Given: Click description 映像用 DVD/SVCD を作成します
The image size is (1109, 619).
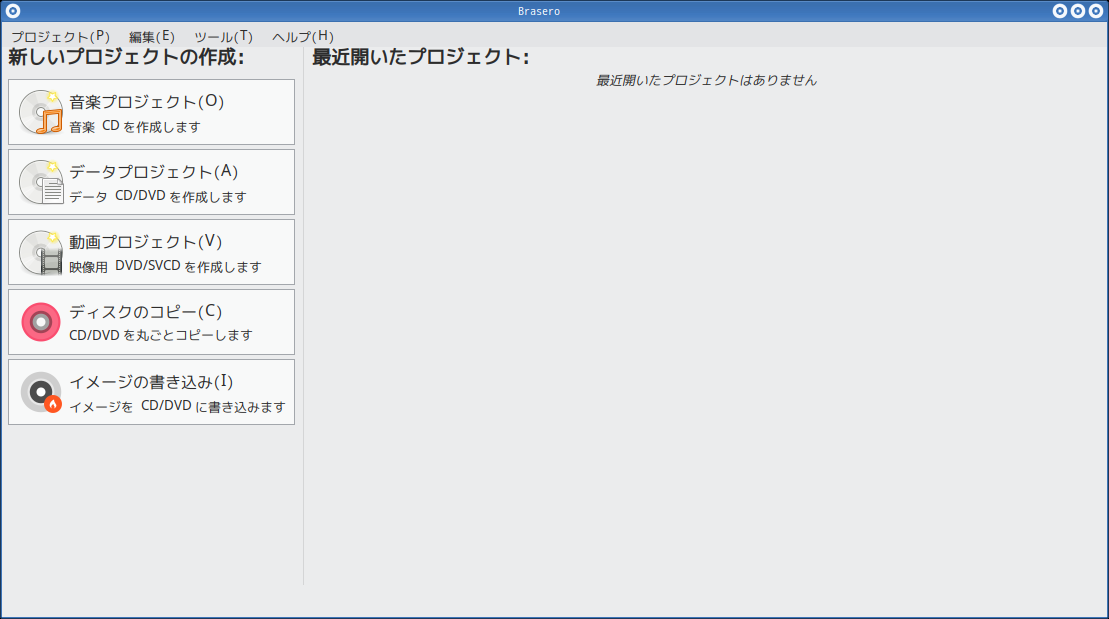Looking at the screenshot, I should pos(166,267).
